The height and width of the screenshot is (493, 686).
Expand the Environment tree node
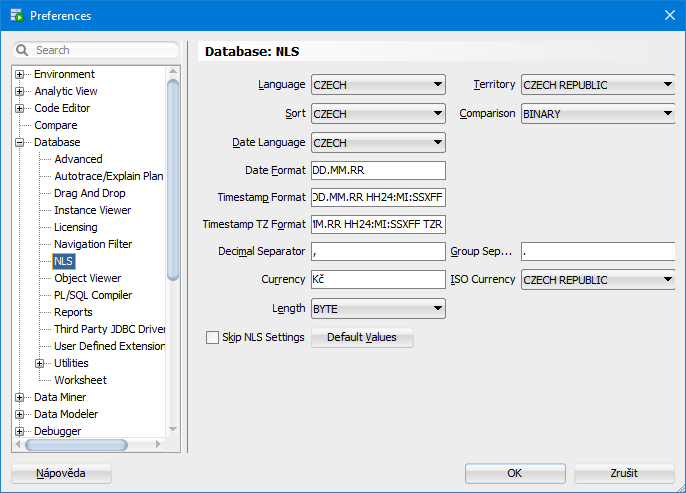(19, 75)
